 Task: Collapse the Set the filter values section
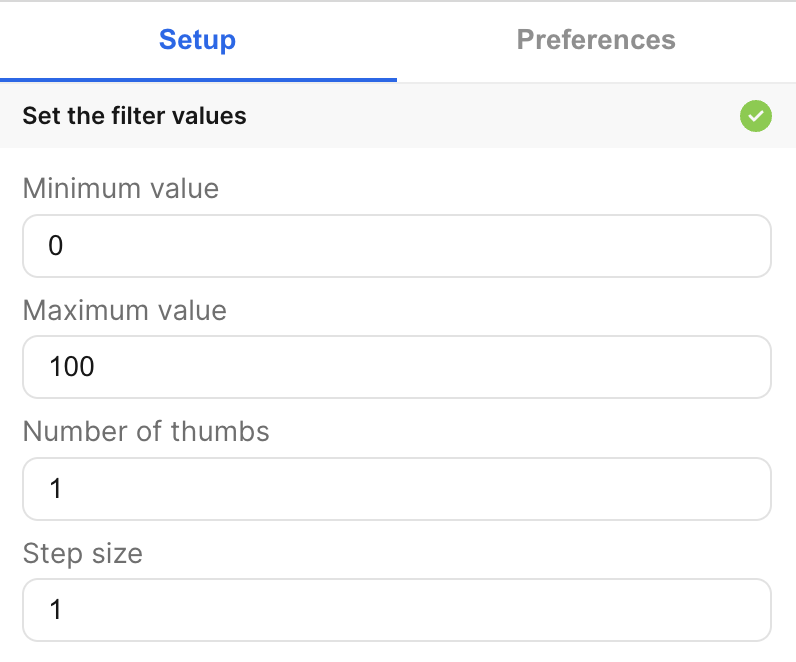point(398,116)
